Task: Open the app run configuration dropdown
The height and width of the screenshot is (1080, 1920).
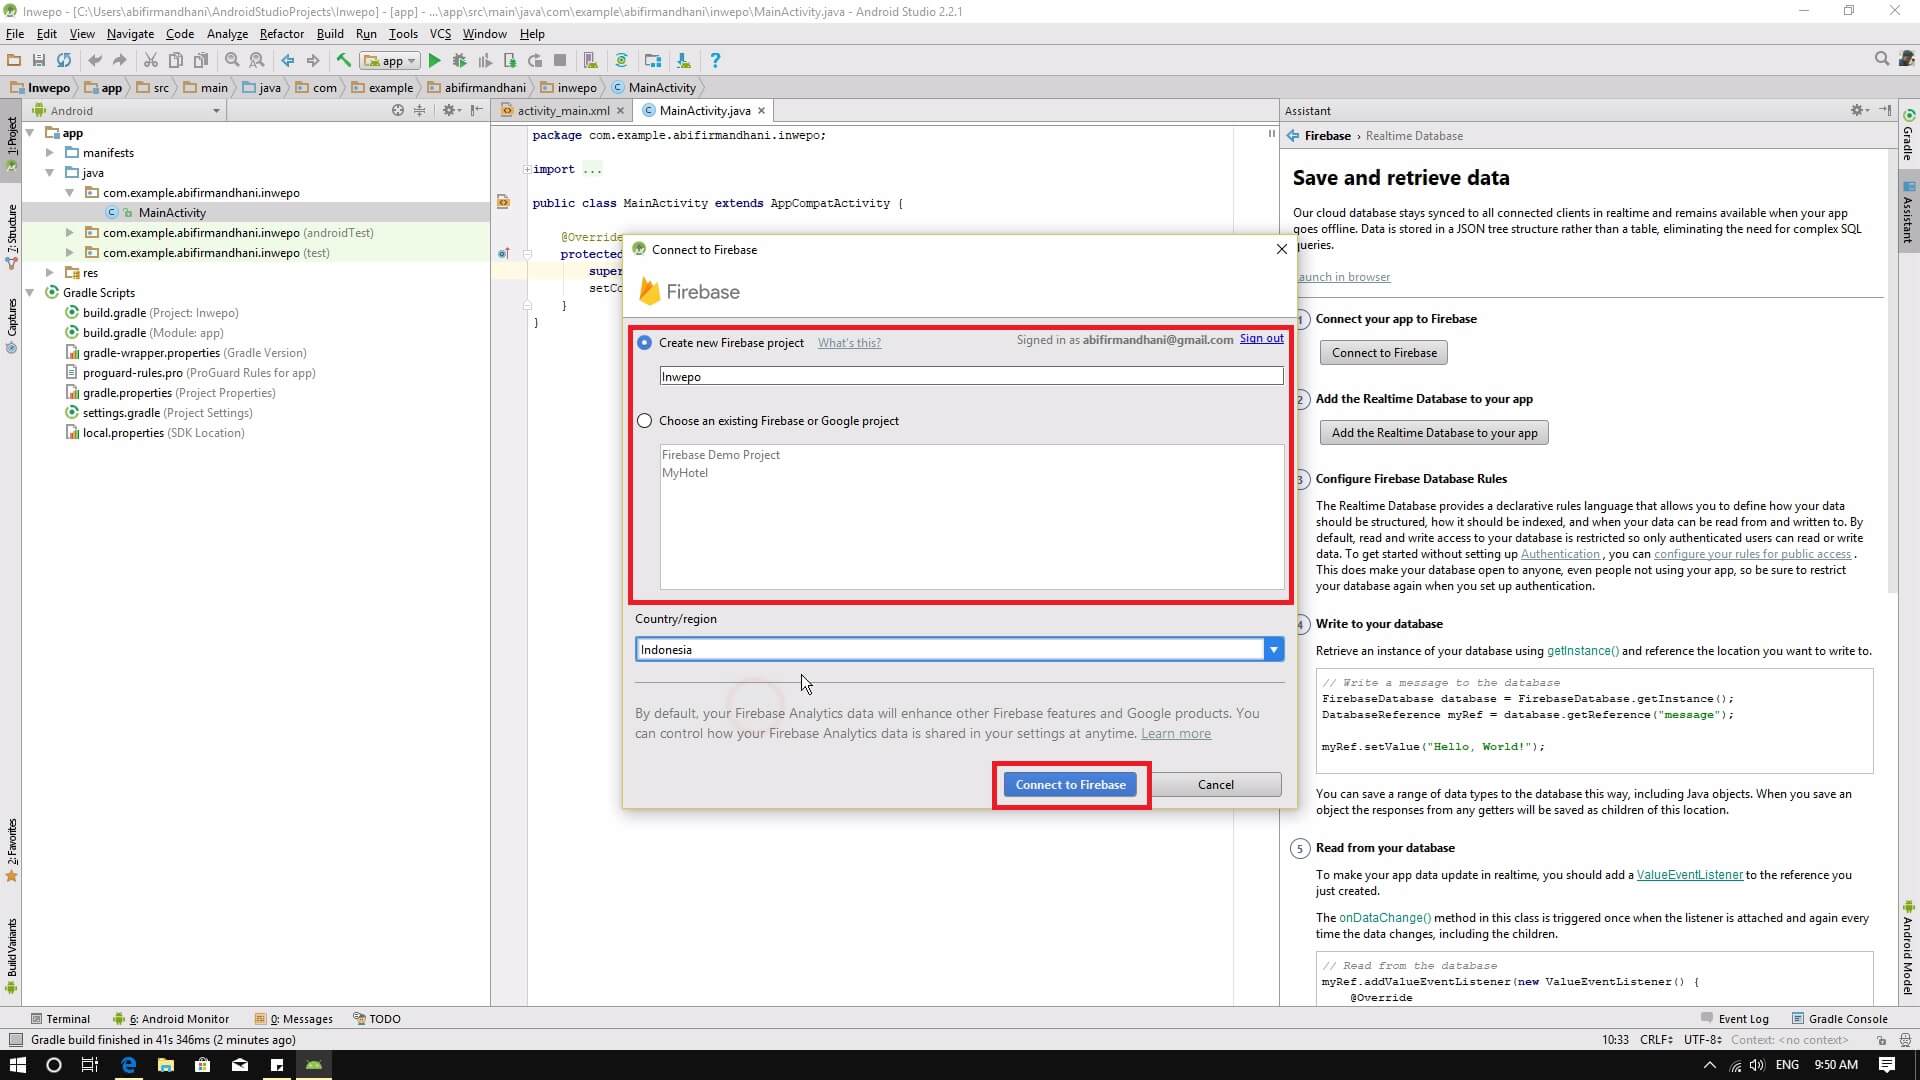Action: pyautogui.click(x=392, y=61)
